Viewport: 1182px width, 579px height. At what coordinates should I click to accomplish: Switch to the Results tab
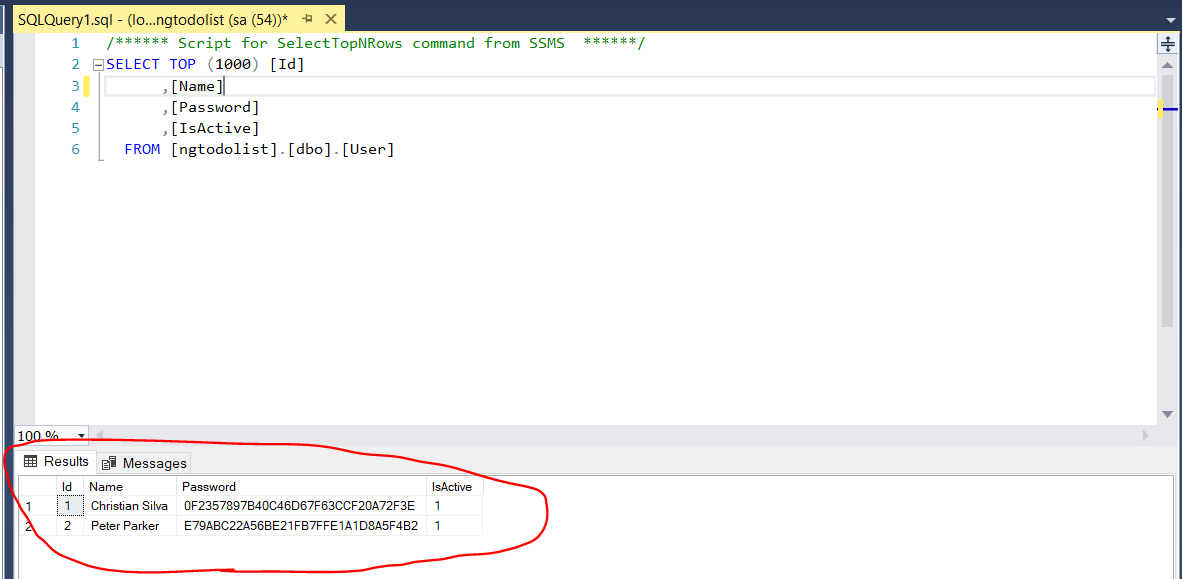pyautogui.click(x=57, y=461)
